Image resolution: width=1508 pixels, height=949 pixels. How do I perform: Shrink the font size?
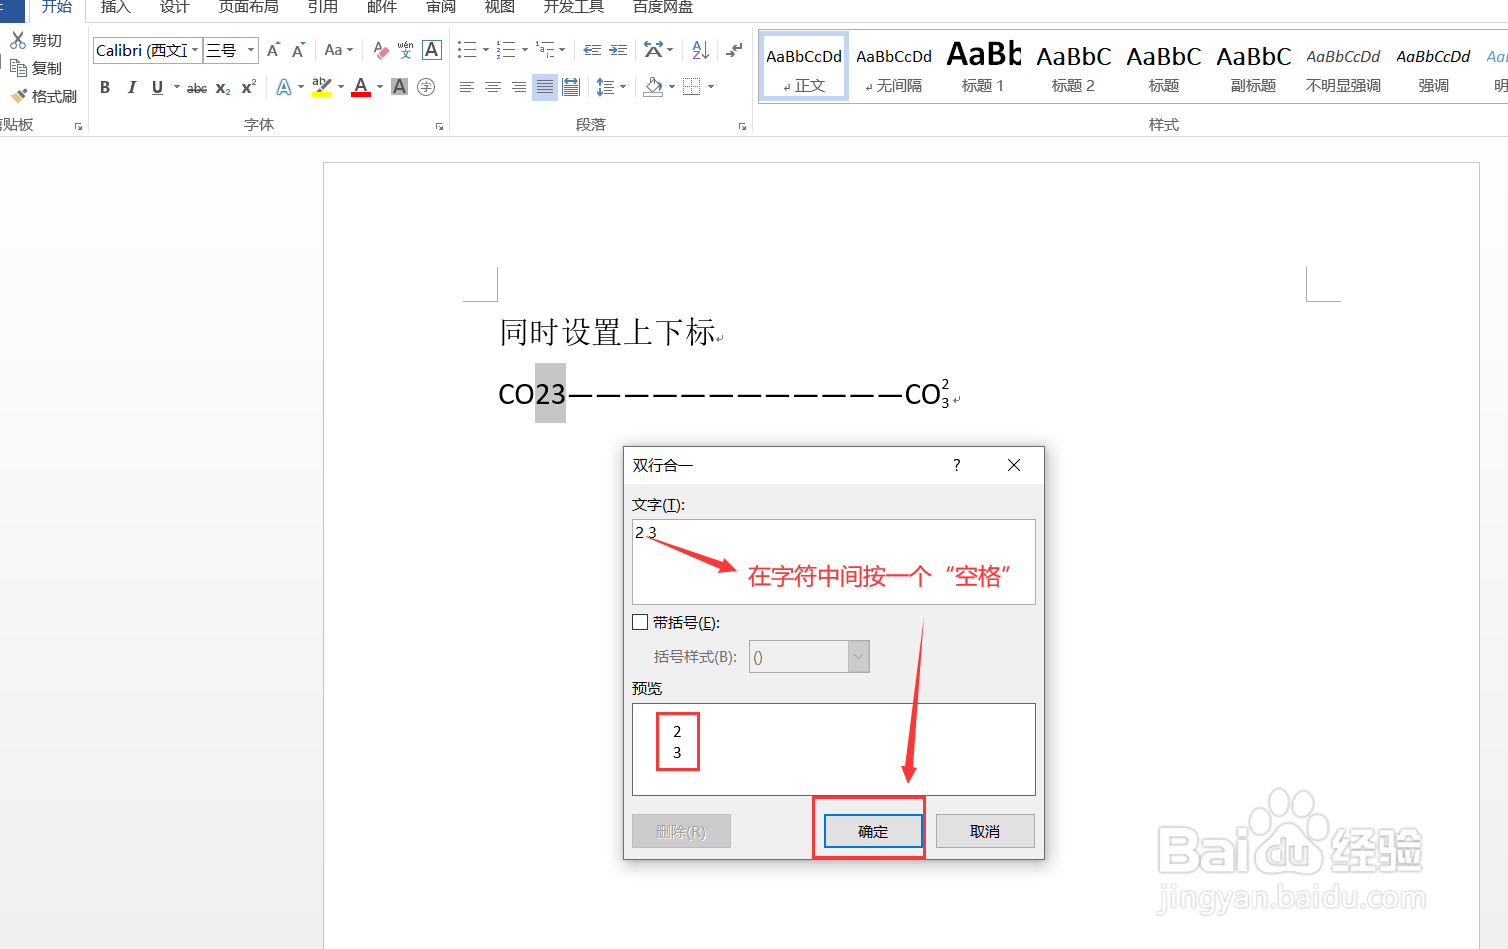click(x=298, y=50)
